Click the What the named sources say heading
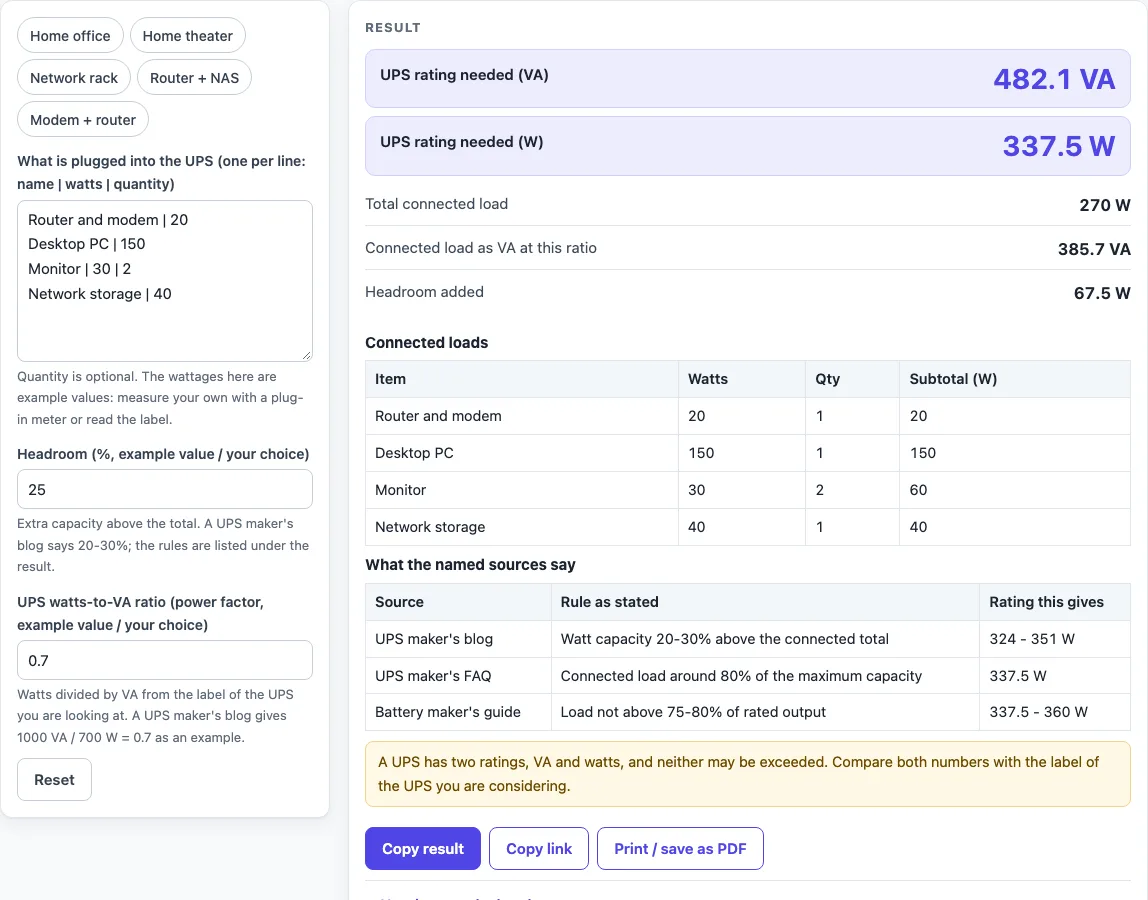Viewport: 1148px width, 900px height. click(470, 565)
